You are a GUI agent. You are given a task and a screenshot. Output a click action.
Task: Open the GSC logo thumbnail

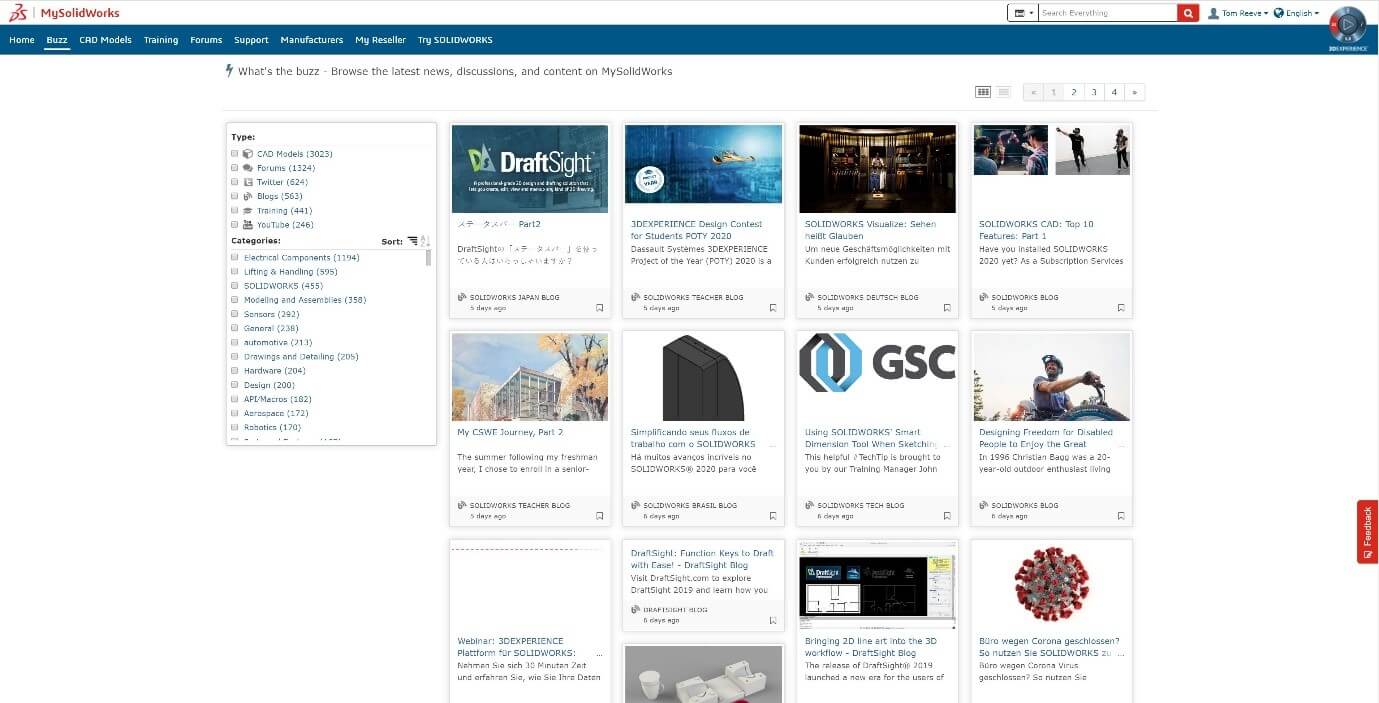click(x=877, y=362)
